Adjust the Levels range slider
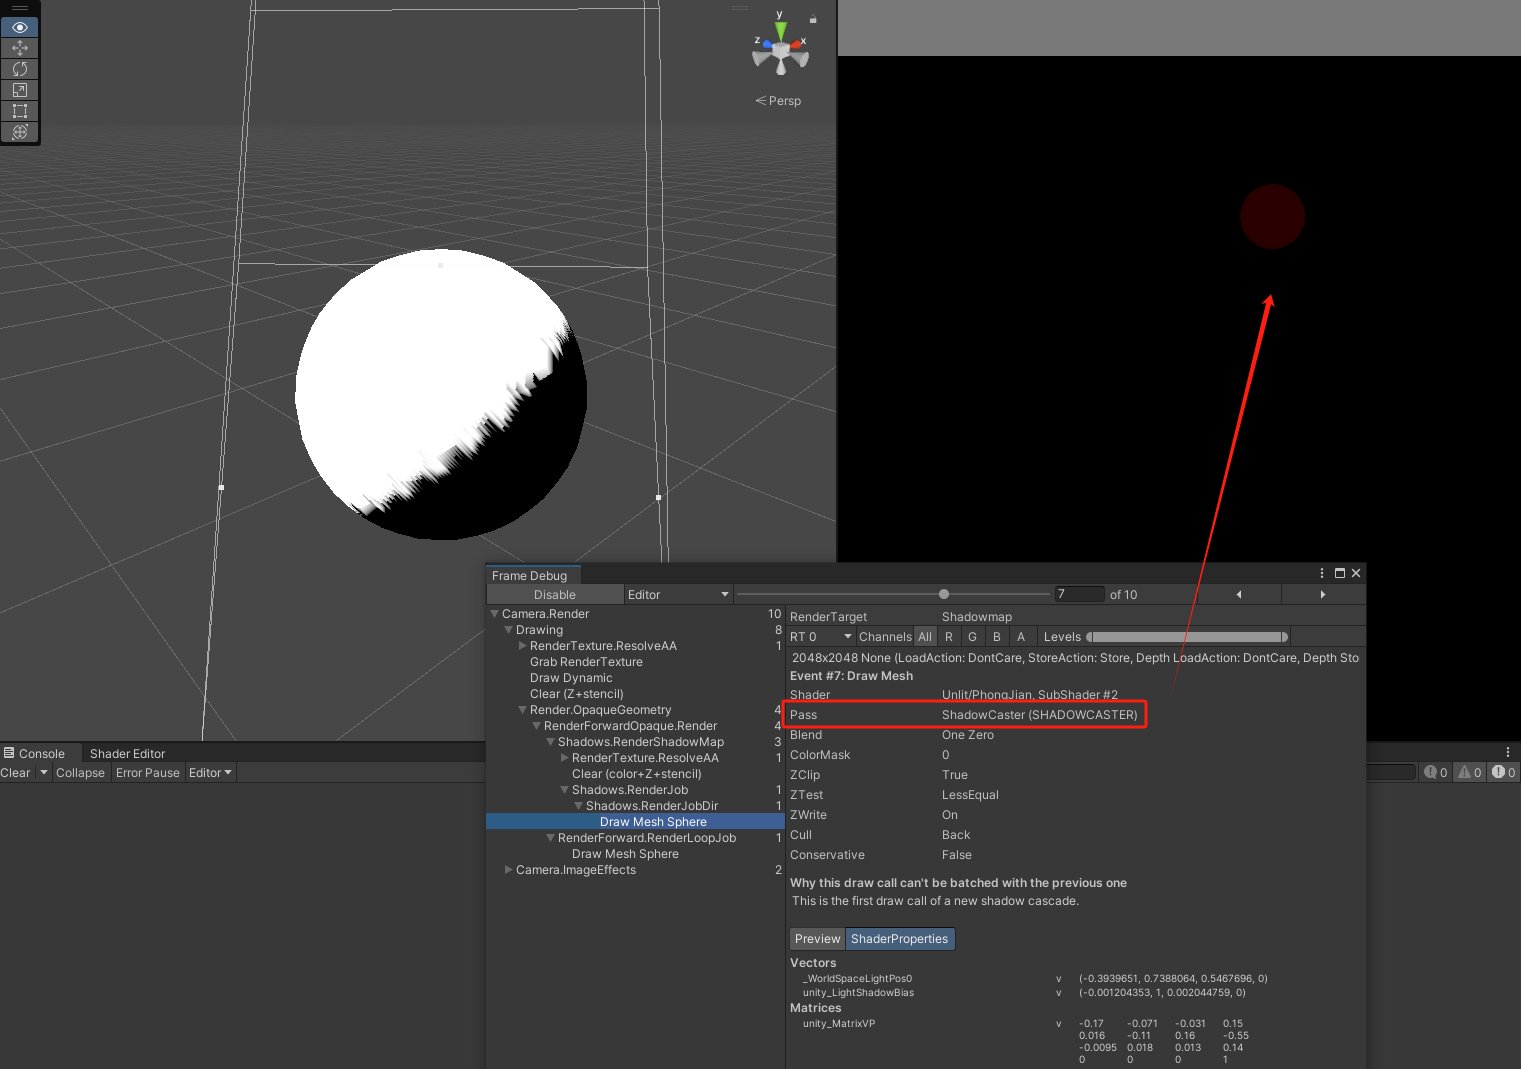 point(1187,637)
